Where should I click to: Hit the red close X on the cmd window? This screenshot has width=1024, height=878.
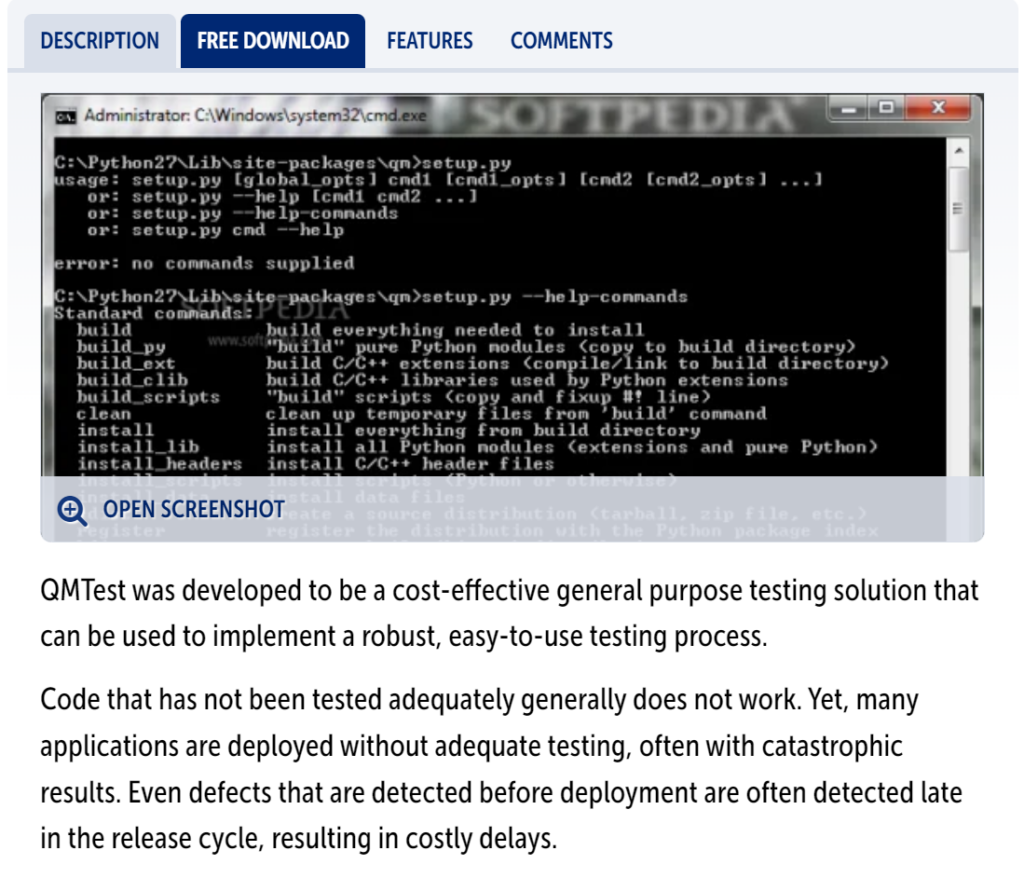point(936,108)
